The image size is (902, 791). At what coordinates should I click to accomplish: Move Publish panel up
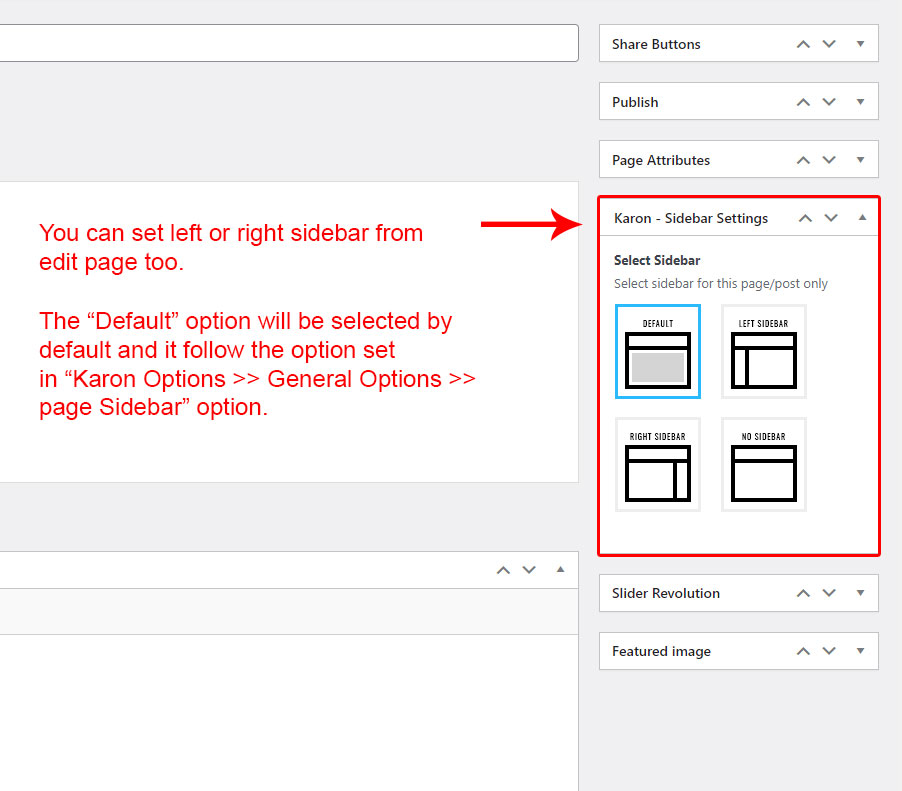click(803, 102)
